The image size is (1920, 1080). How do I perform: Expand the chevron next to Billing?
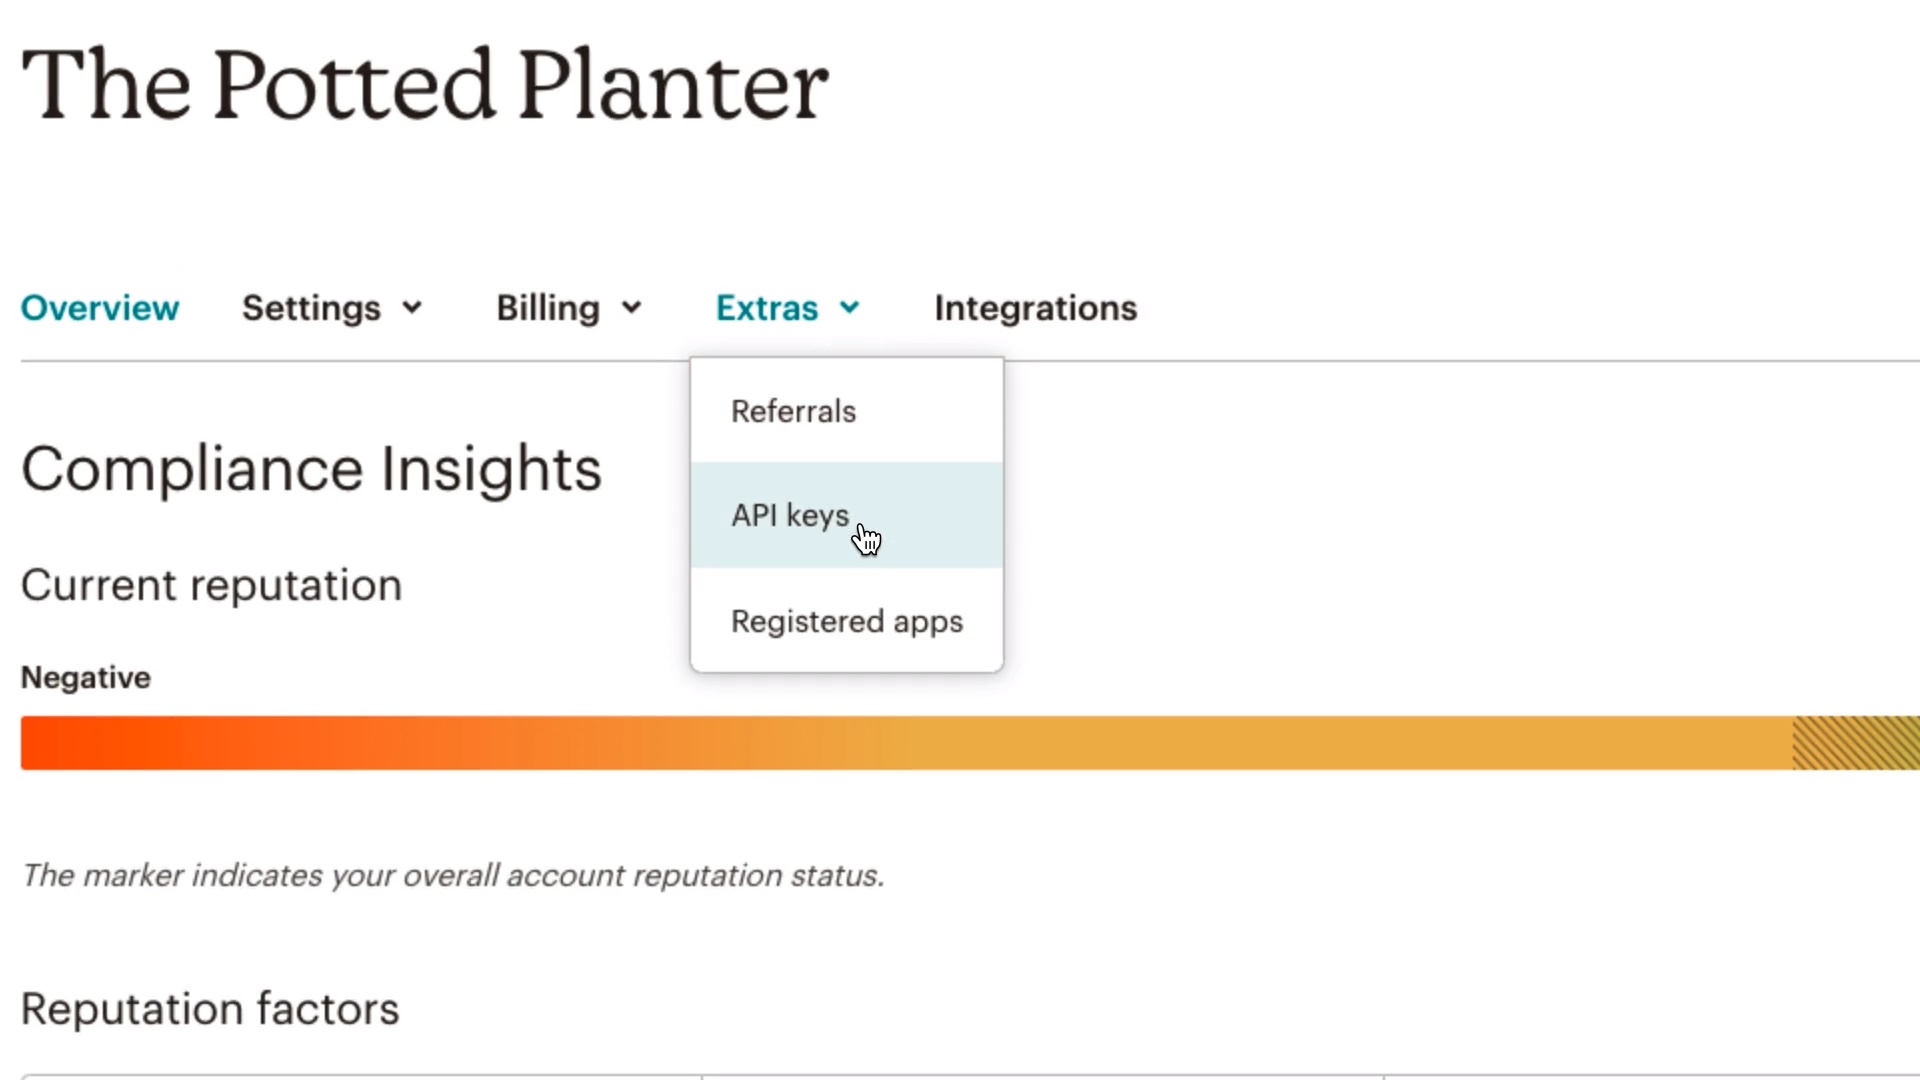[x=631, y=308]
